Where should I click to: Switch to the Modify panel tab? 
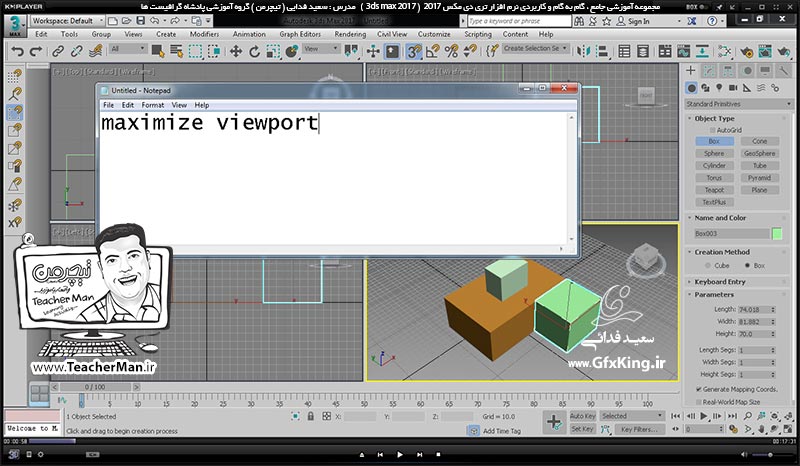click(709, 71)
